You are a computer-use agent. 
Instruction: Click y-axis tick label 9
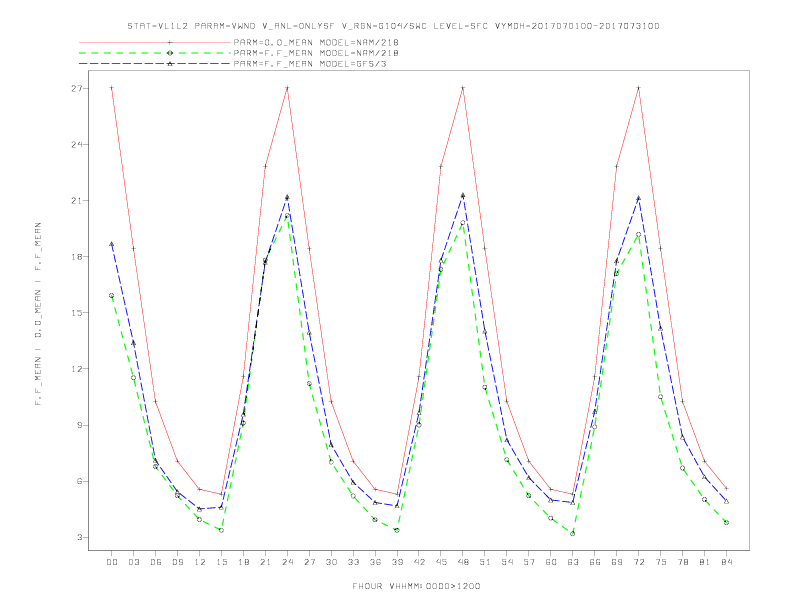80,425
